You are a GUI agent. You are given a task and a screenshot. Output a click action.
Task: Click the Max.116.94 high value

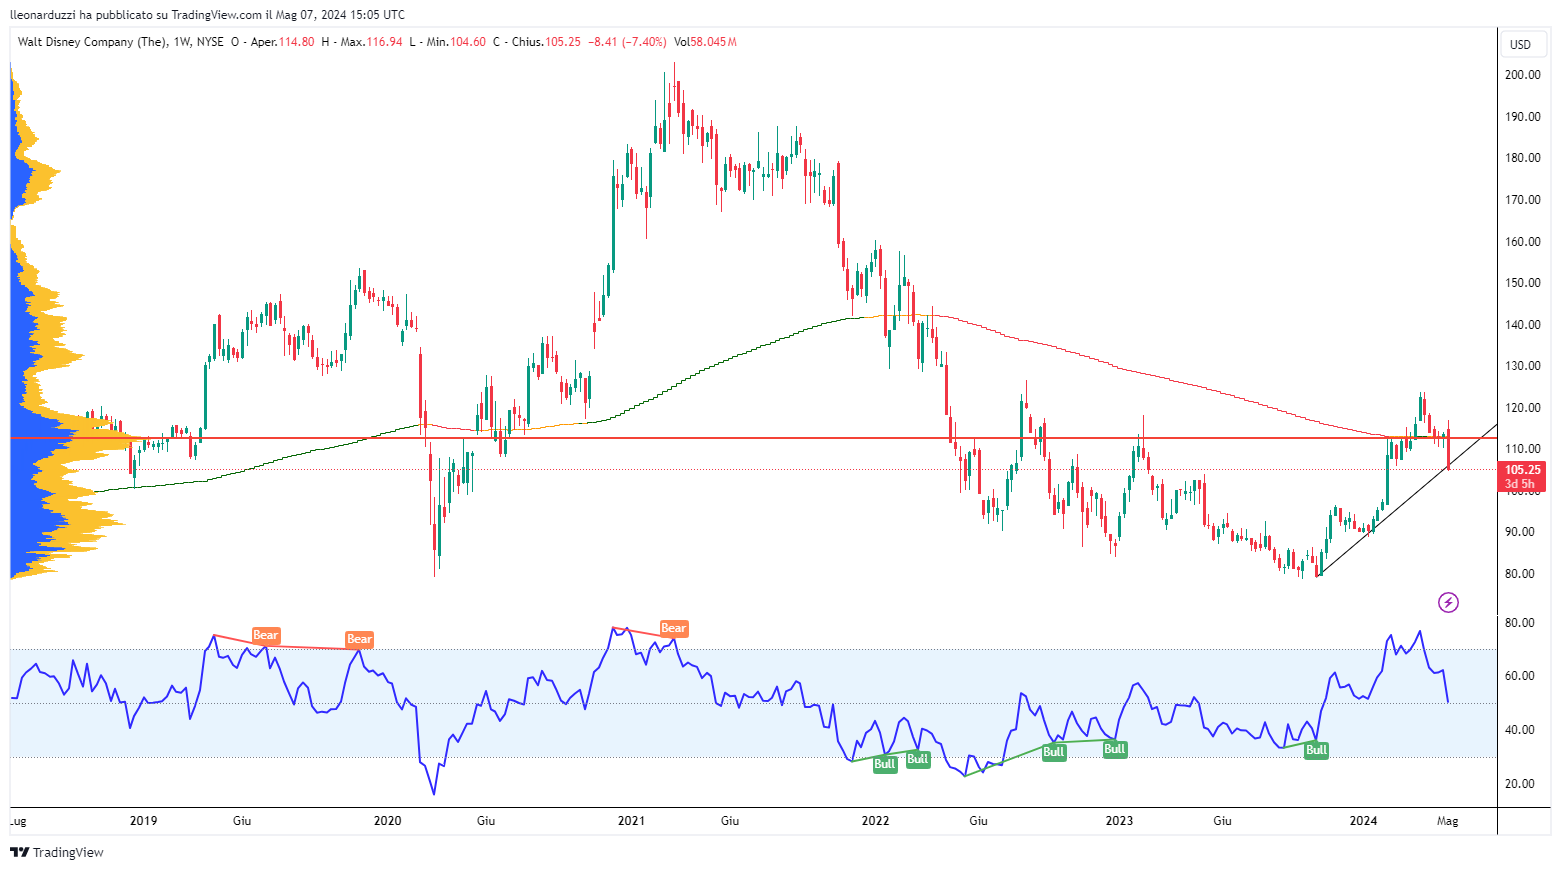pos(371,42)
